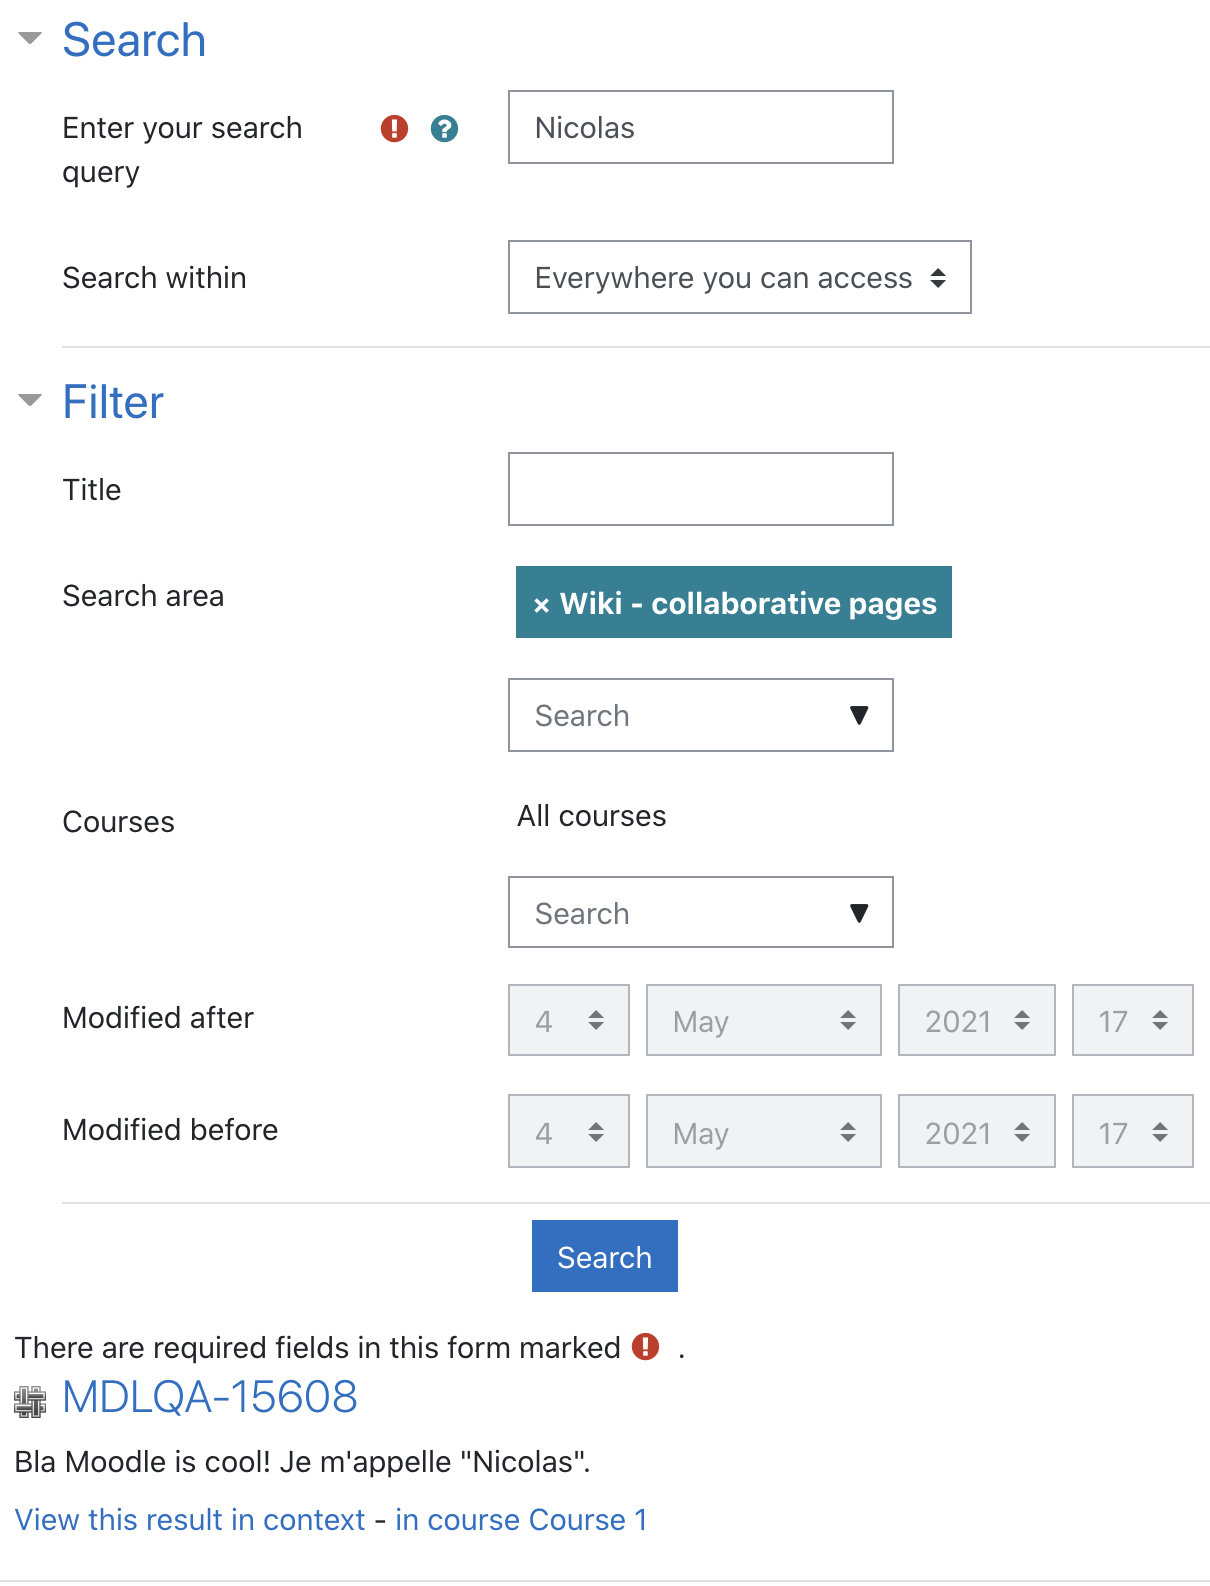Collapse the Search section triangle
1210x1586 pixels.
[30, 39]
